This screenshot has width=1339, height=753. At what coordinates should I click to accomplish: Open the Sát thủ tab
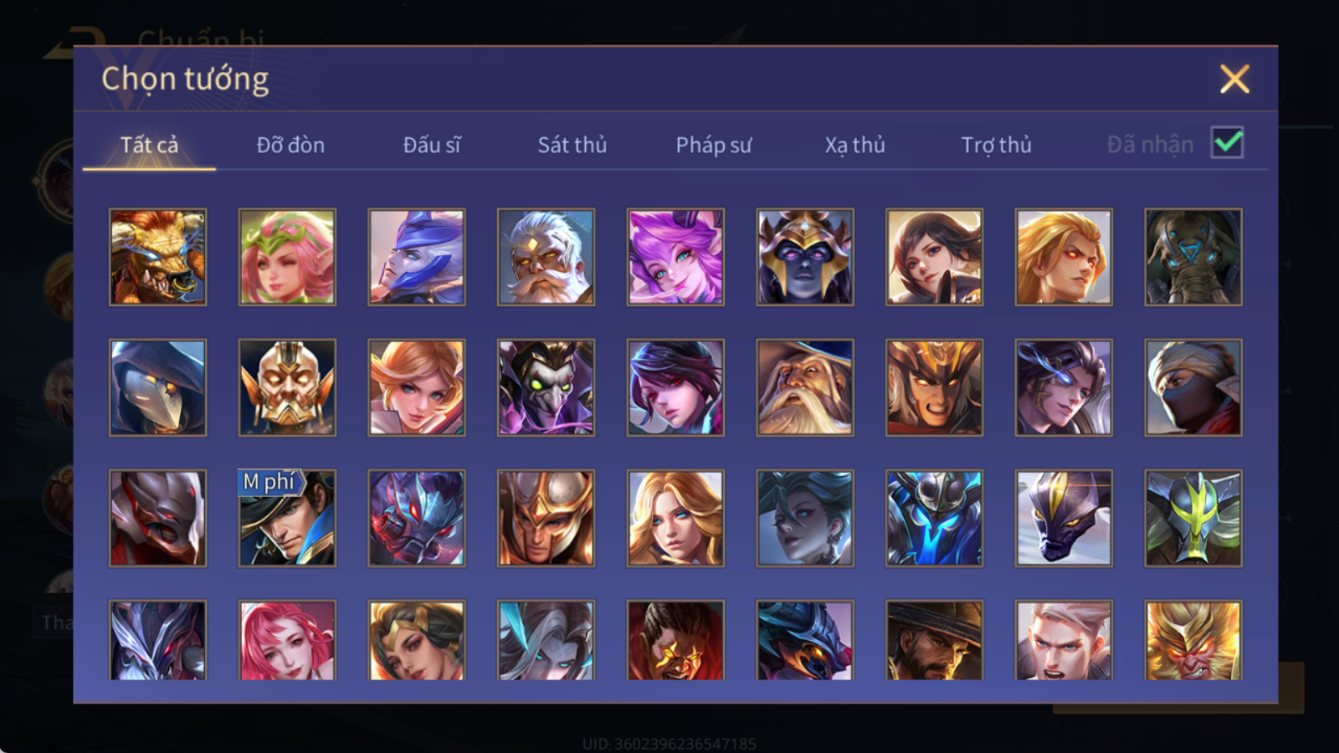[x=572, y=145]
